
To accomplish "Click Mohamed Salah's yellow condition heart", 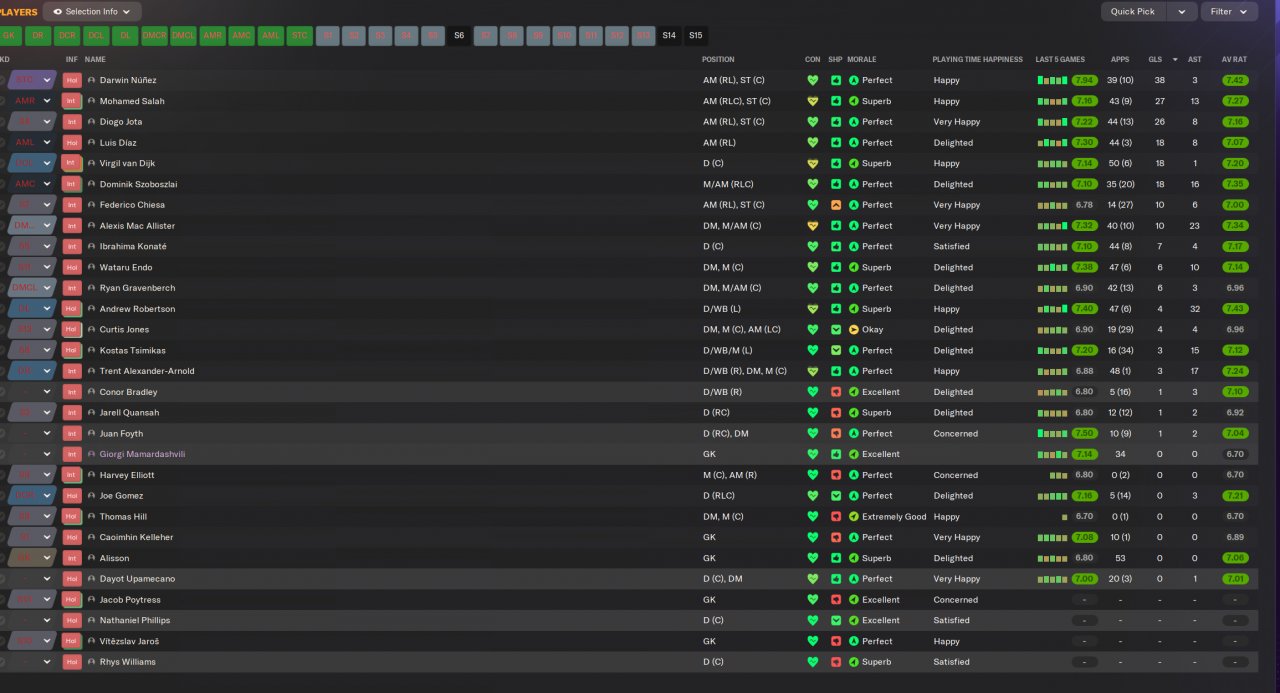I will 812,101.
